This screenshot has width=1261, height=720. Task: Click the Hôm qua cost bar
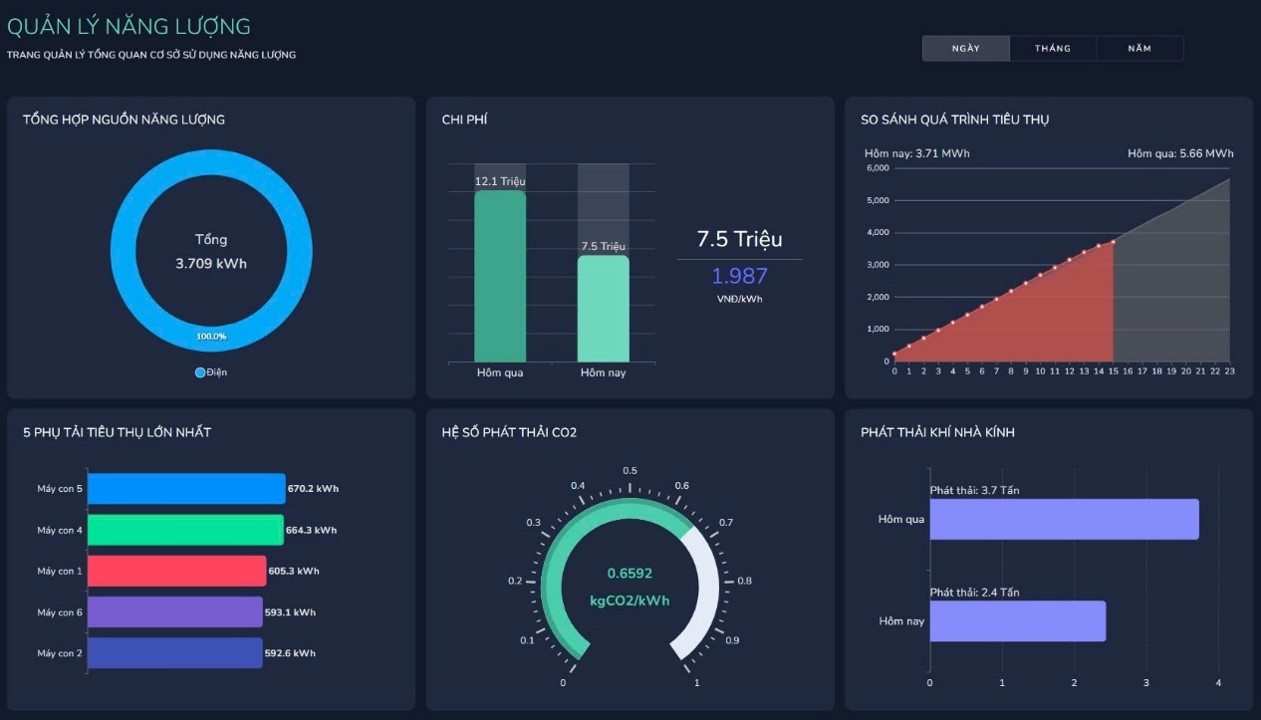[x=500, y=276]
